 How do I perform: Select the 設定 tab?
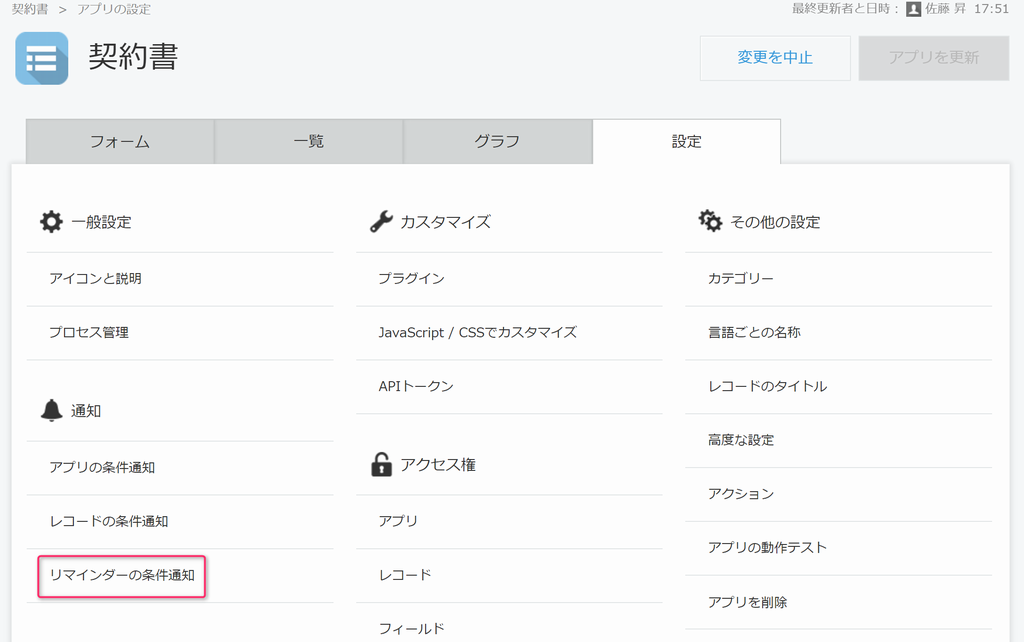[x=686, y=141]
